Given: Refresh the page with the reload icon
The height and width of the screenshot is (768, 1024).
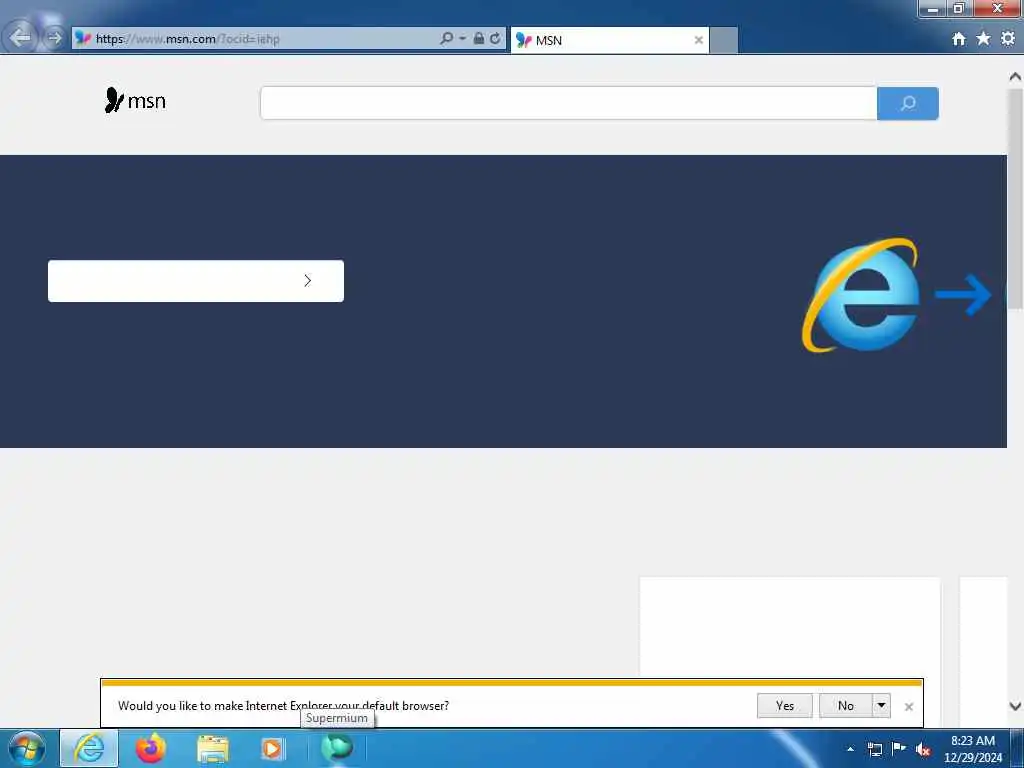Looking at the screenshot, I should tap(496, 39).
